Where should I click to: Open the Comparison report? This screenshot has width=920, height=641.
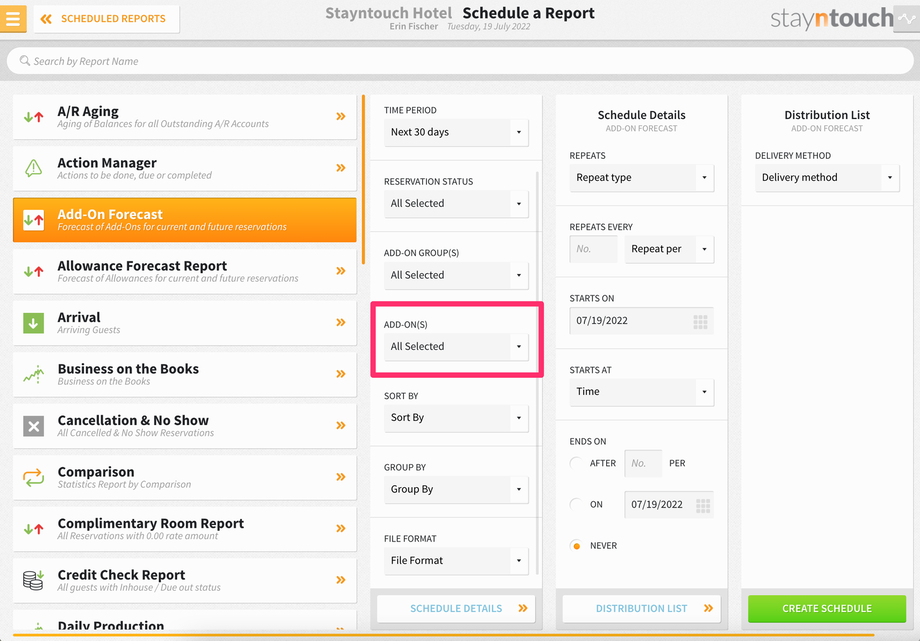[184, 477]
